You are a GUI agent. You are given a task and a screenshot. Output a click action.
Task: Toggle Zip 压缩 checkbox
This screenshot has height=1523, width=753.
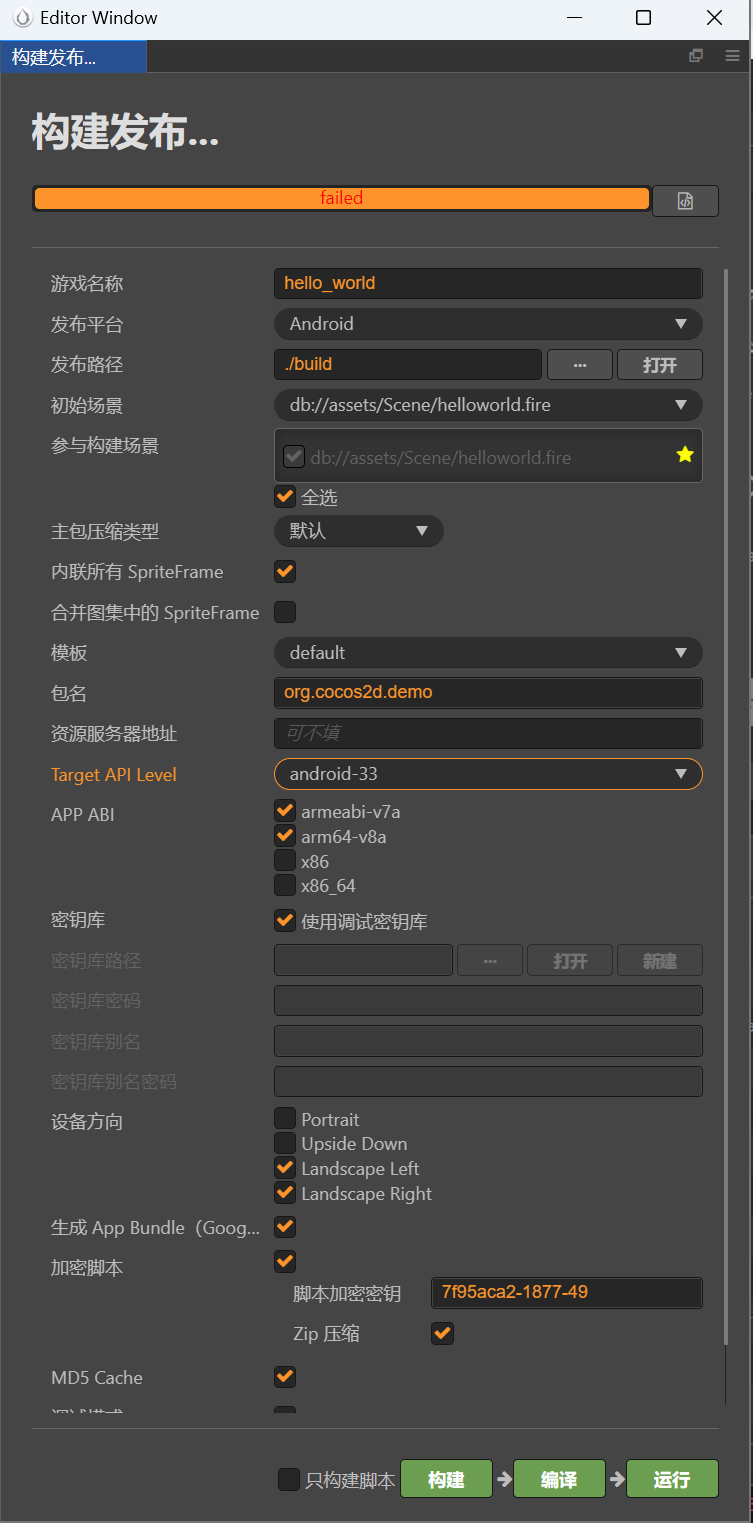tap(442, 1333)
